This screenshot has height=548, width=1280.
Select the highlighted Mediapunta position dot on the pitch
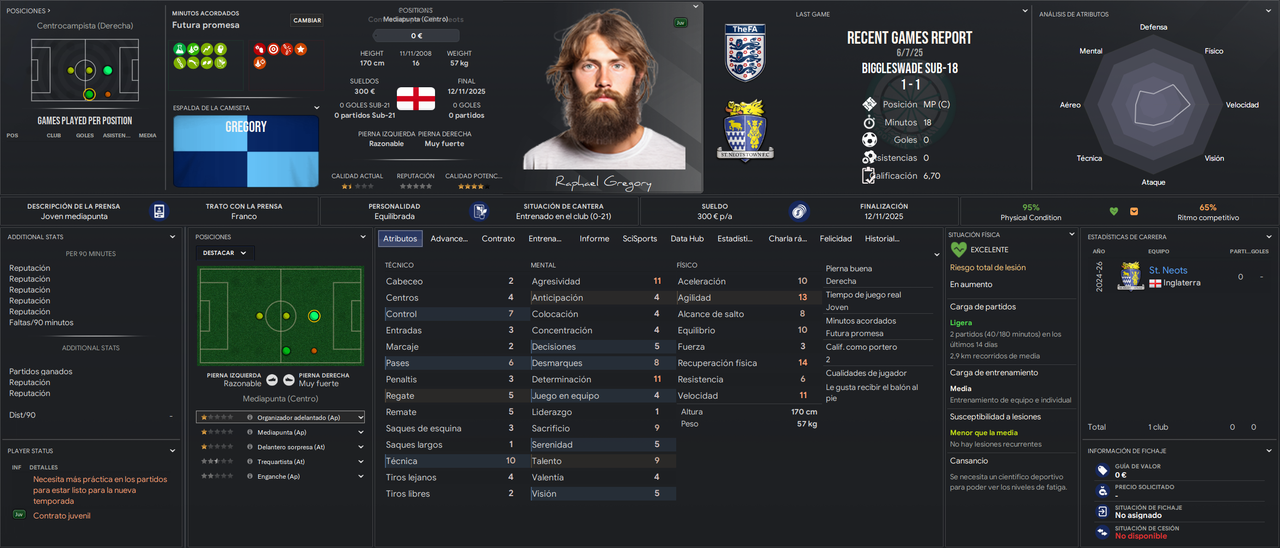coord(314,316)
